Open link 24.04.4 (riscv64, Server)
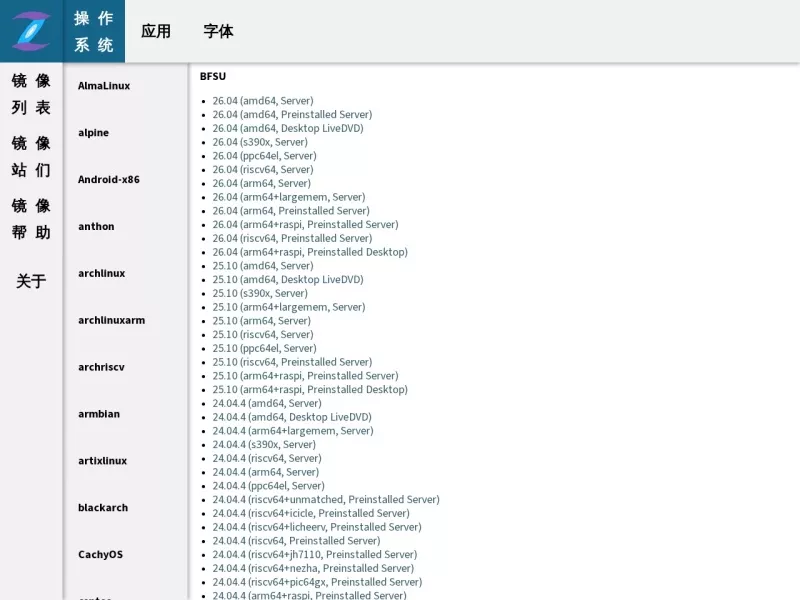Screen dimensions: 800x600 coord(267,459)
